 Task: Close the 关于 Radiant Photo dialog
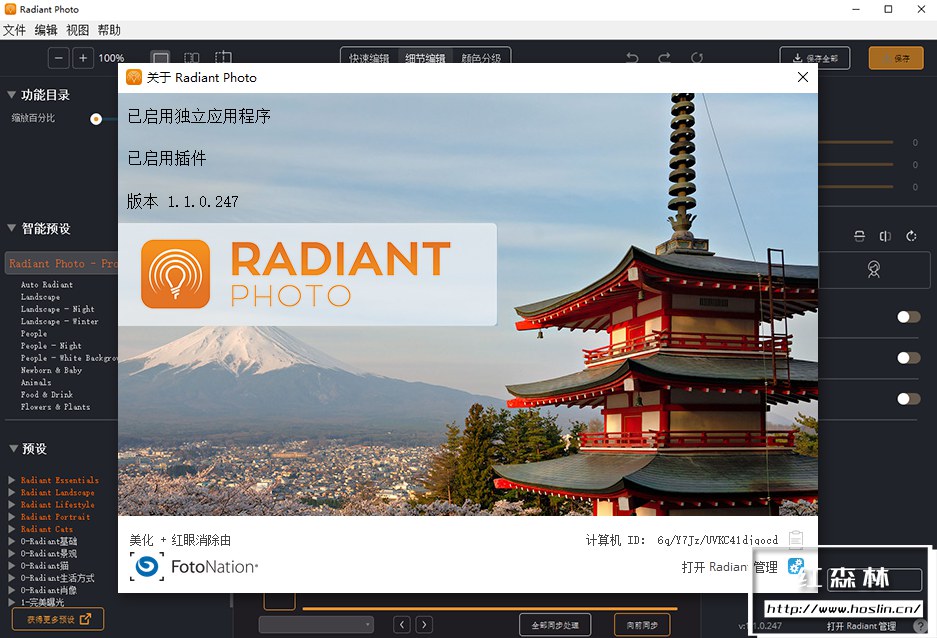pyautogui.click(x=803, y=77)
